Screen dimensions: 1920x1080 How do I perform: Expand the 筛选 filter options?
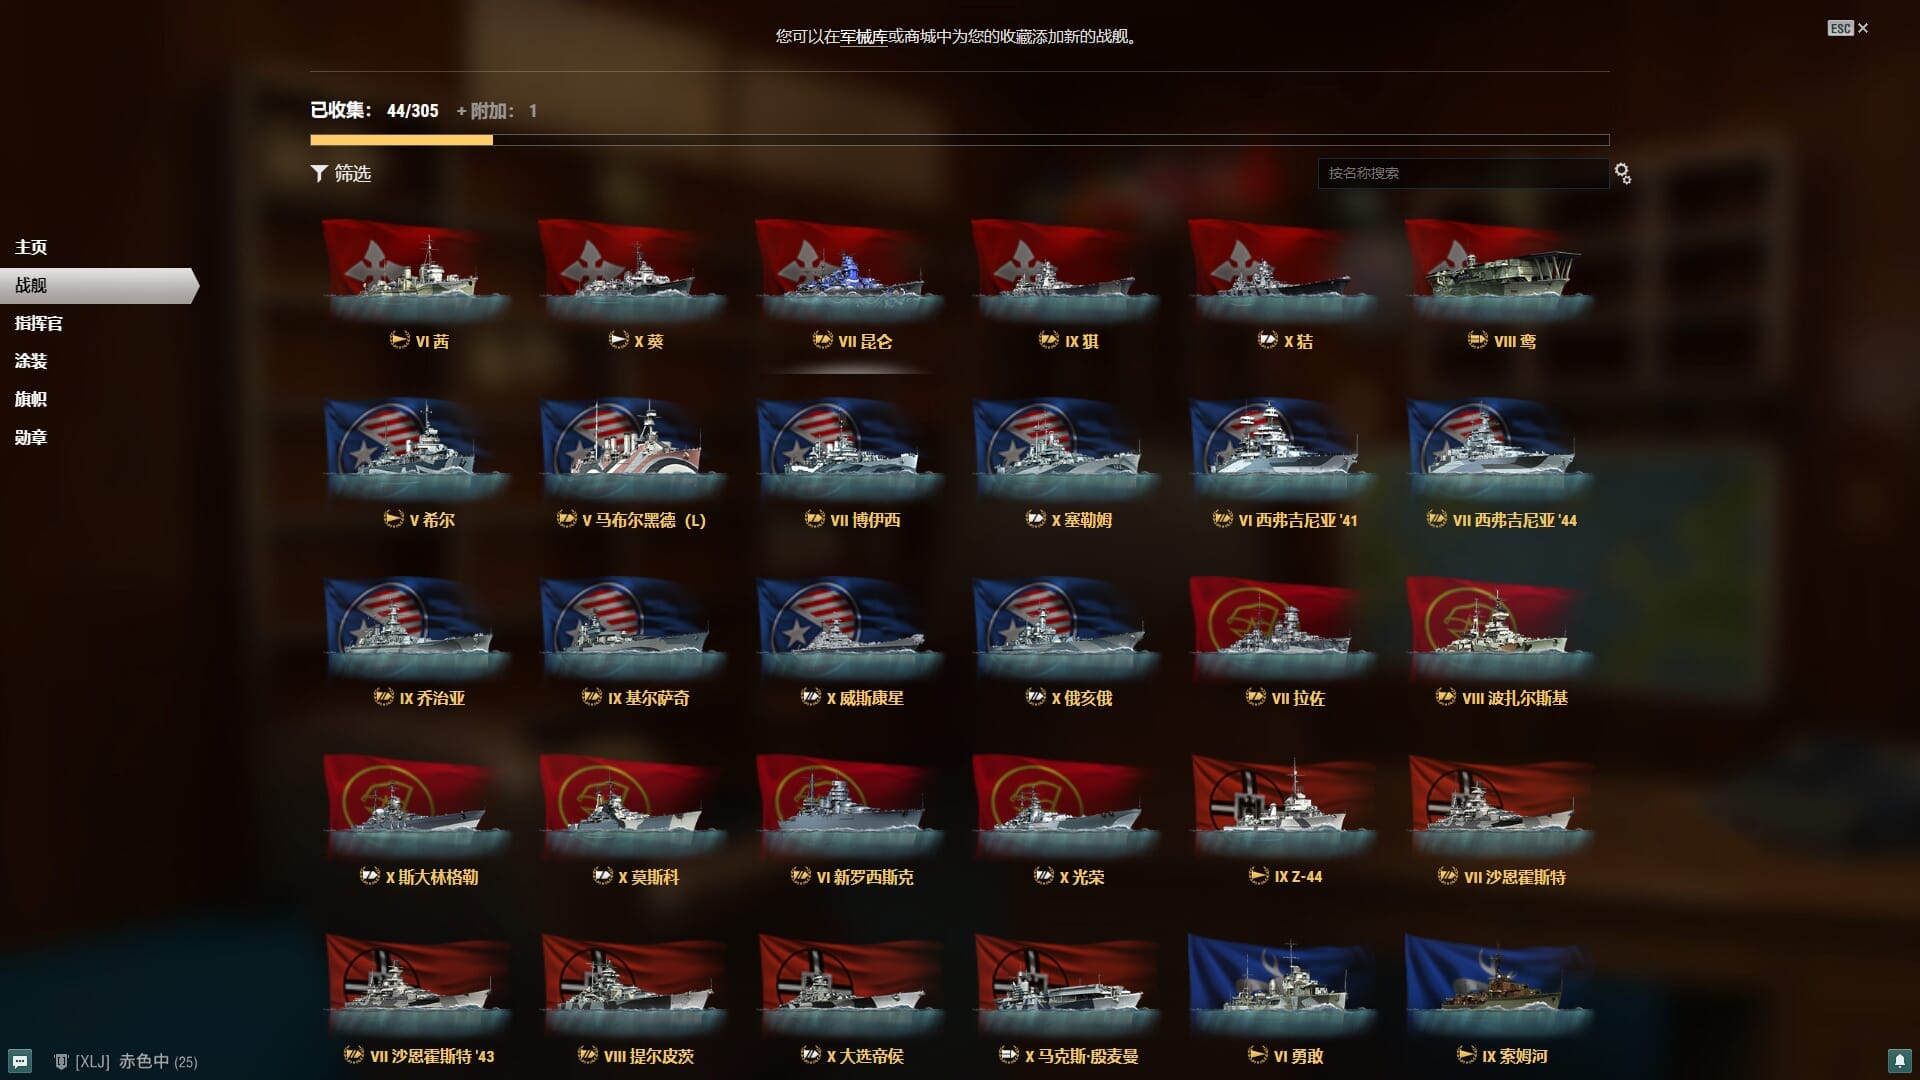click(341, 174)
